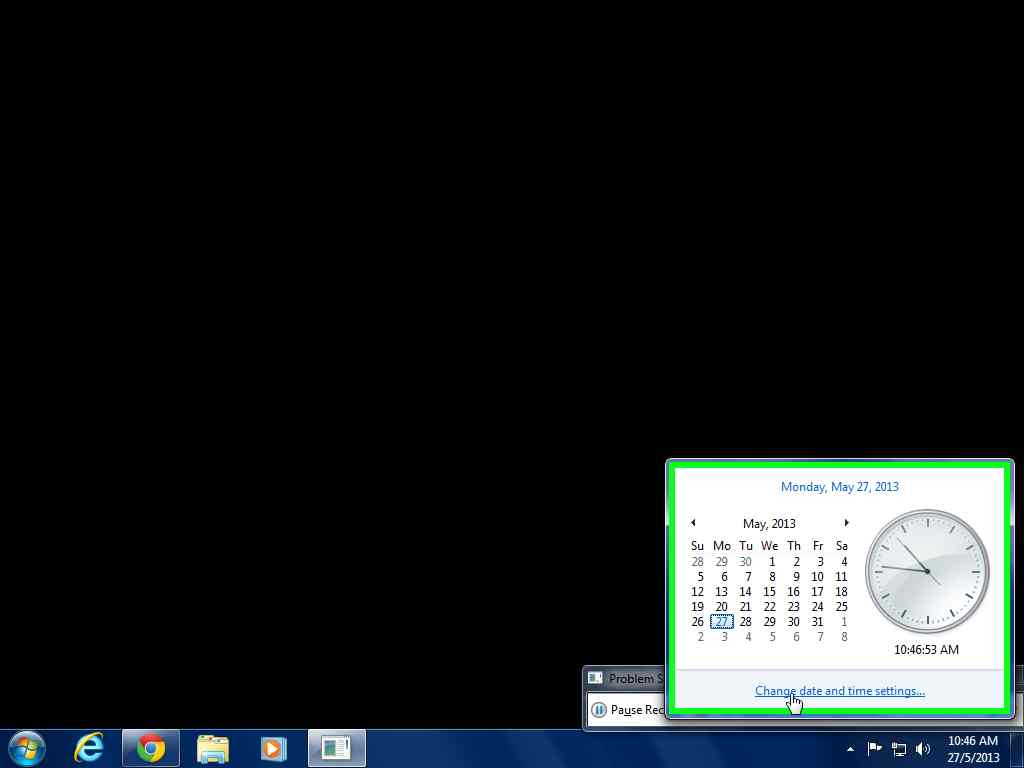Open the volume control in the tray

point(922,748)
